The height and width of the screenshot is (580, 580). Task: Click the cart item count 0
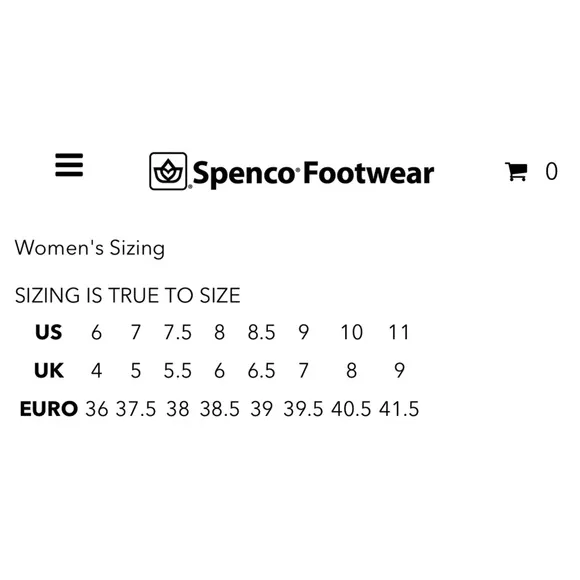[x=551, y=171]
